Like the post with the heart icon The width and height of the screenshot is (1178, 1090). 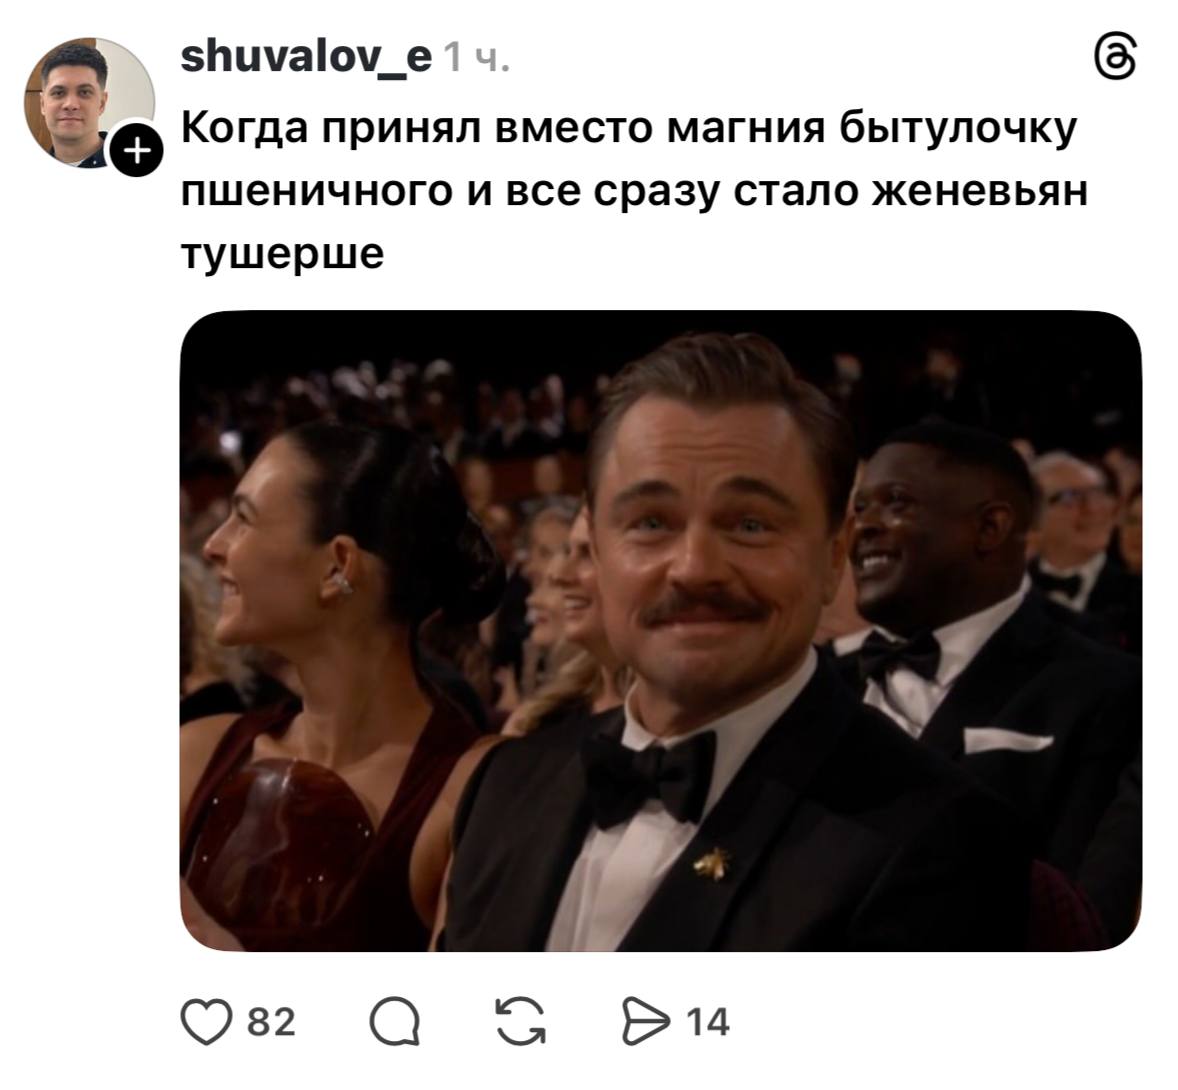(x=206, y=1022)
